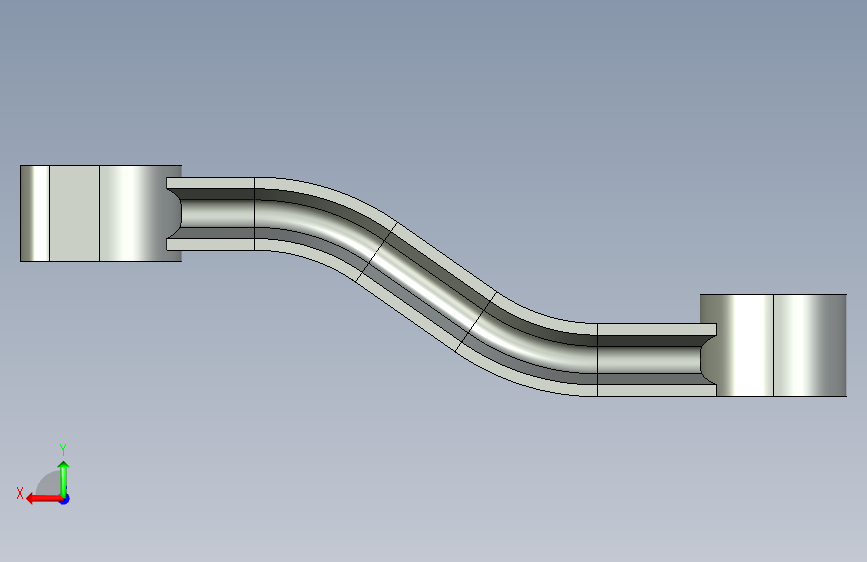This screenshot has width=867, height=562.
Task: Click the green Y axis arrow of the triad
Action: [64, 479]
